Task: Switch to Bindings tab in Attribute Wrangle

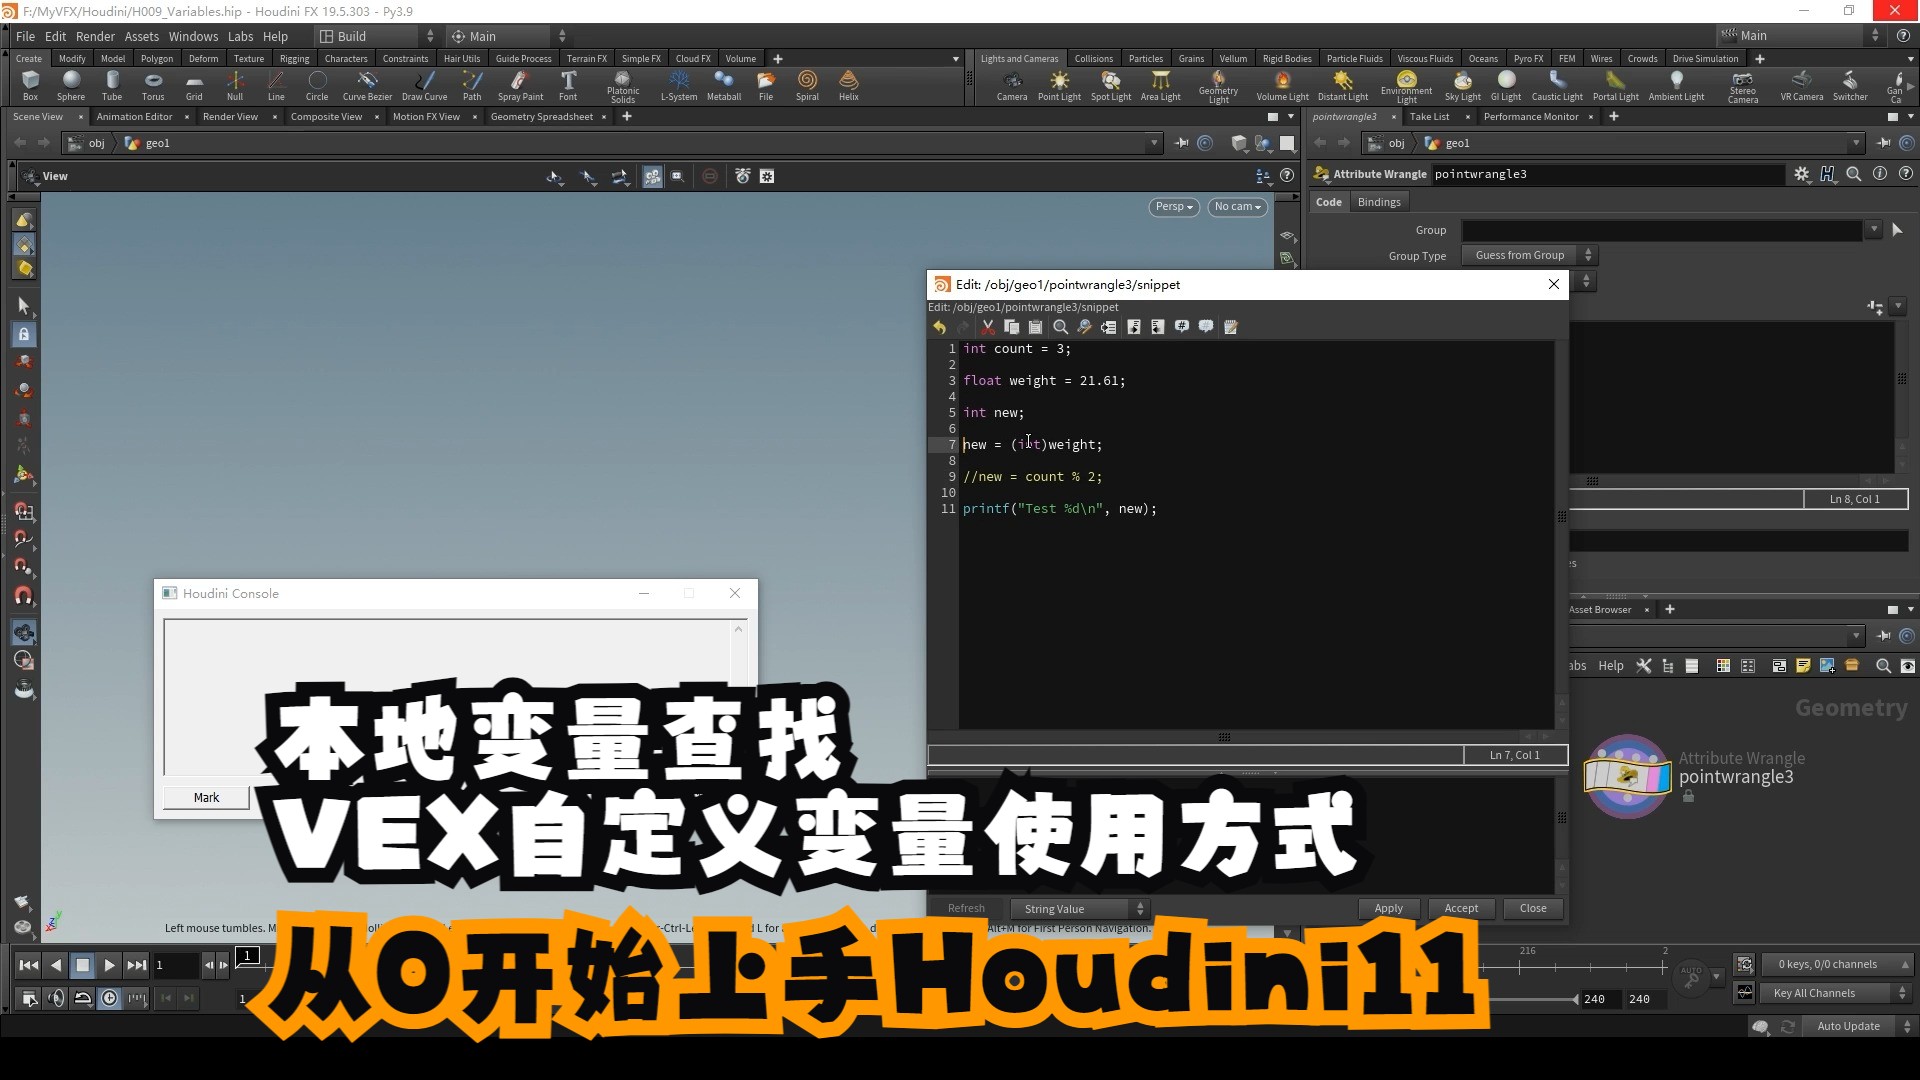Action: 1381,200
